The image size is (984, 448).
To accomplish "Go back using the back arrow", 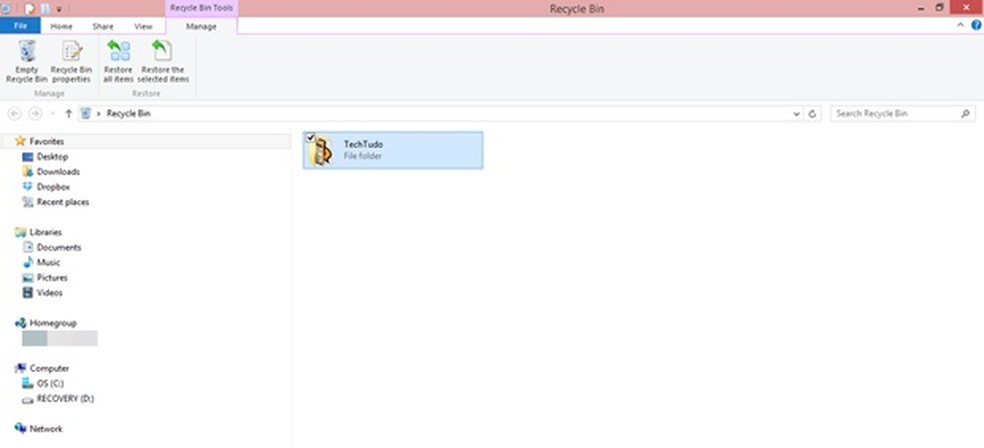I will coord(15,114).
